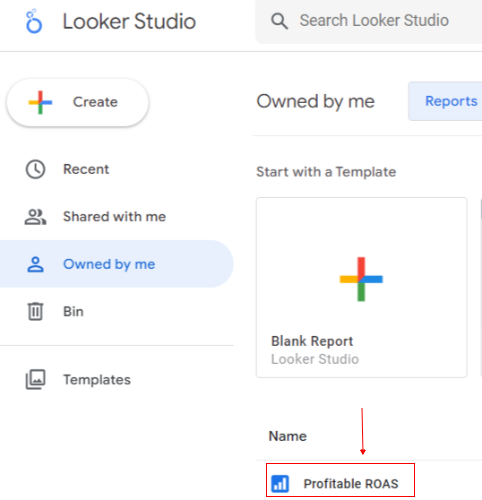Click the Looker Studio logo icon
This screenshot has height=500, width=482.
pos(34,21)
